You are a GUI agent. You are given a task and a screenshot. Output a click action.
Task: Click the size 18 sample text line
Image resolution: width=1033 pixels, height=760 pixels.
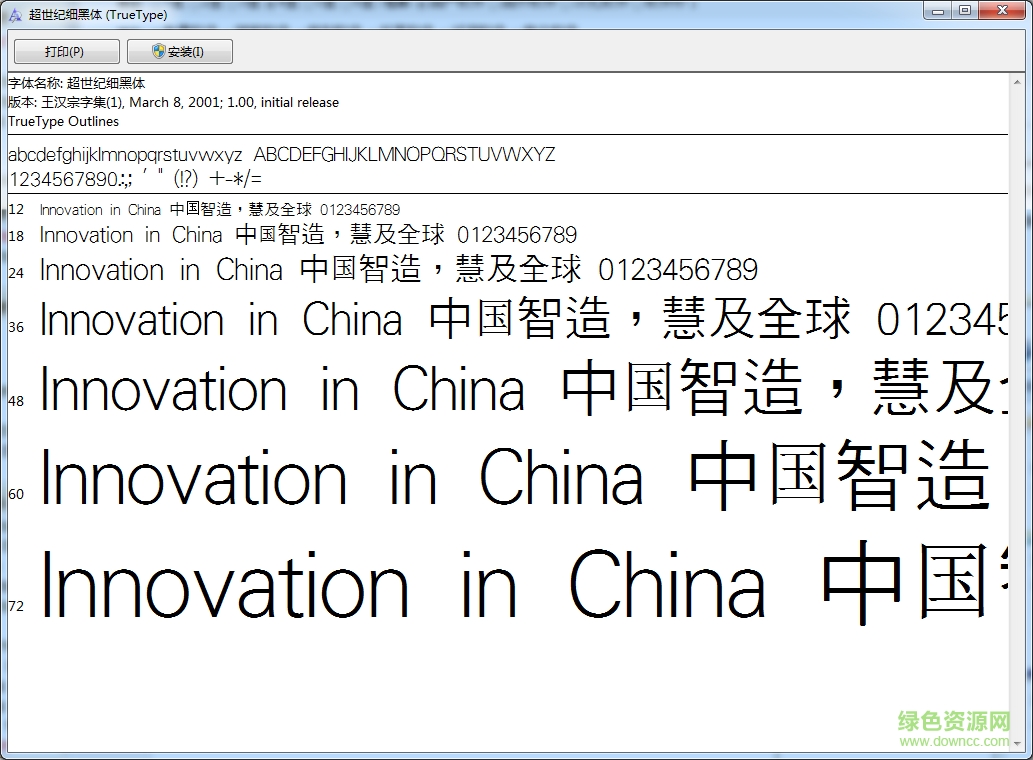[x=308, y=234]
